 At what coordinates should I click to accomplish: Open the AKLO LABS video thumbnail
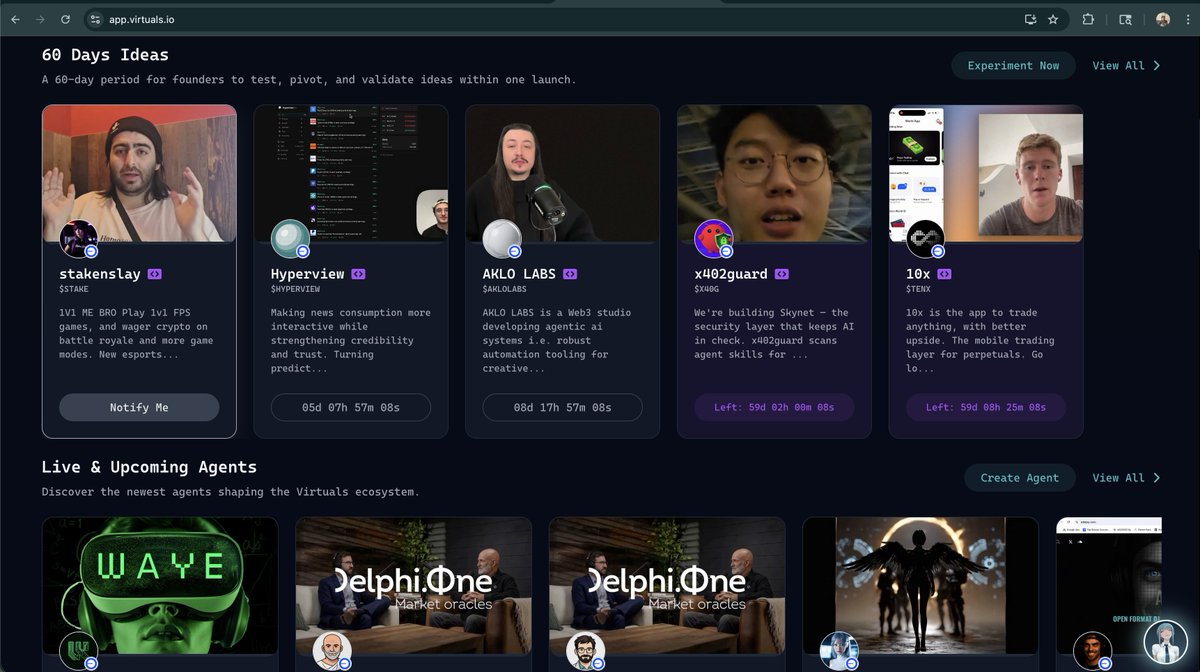563,173
